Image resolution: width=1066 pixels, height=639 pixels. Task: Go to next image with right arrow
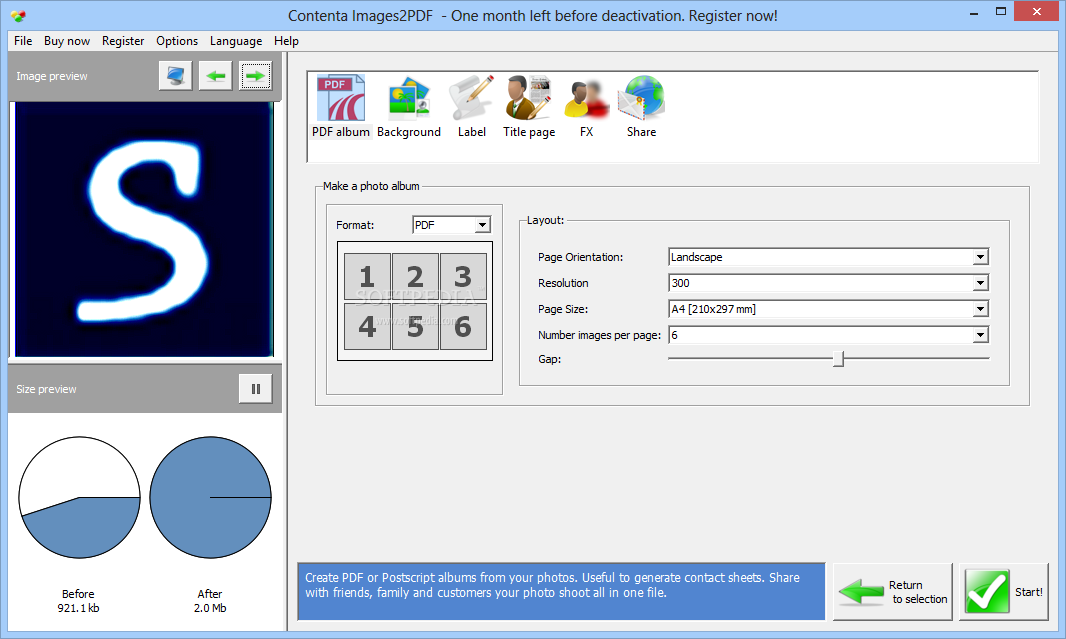(x=256, y=75)
